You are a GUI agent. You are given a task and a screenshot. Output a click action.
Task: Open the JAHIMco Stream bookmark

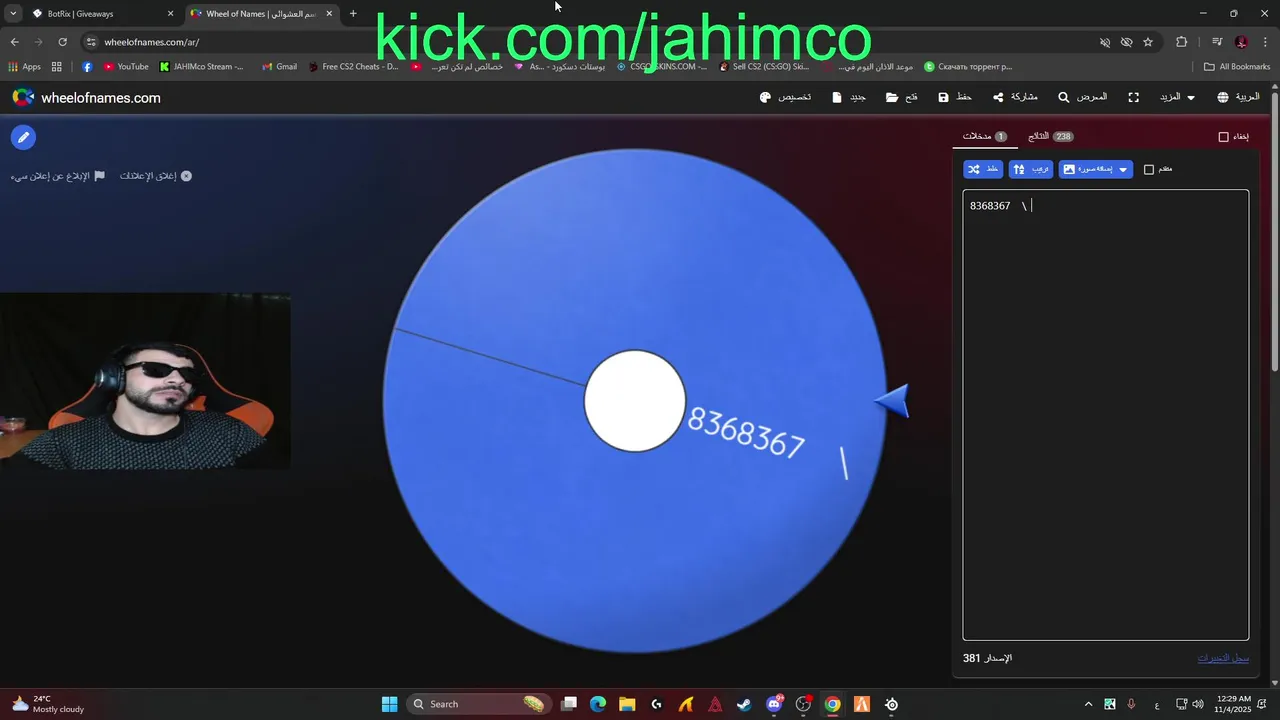(201, 67)
